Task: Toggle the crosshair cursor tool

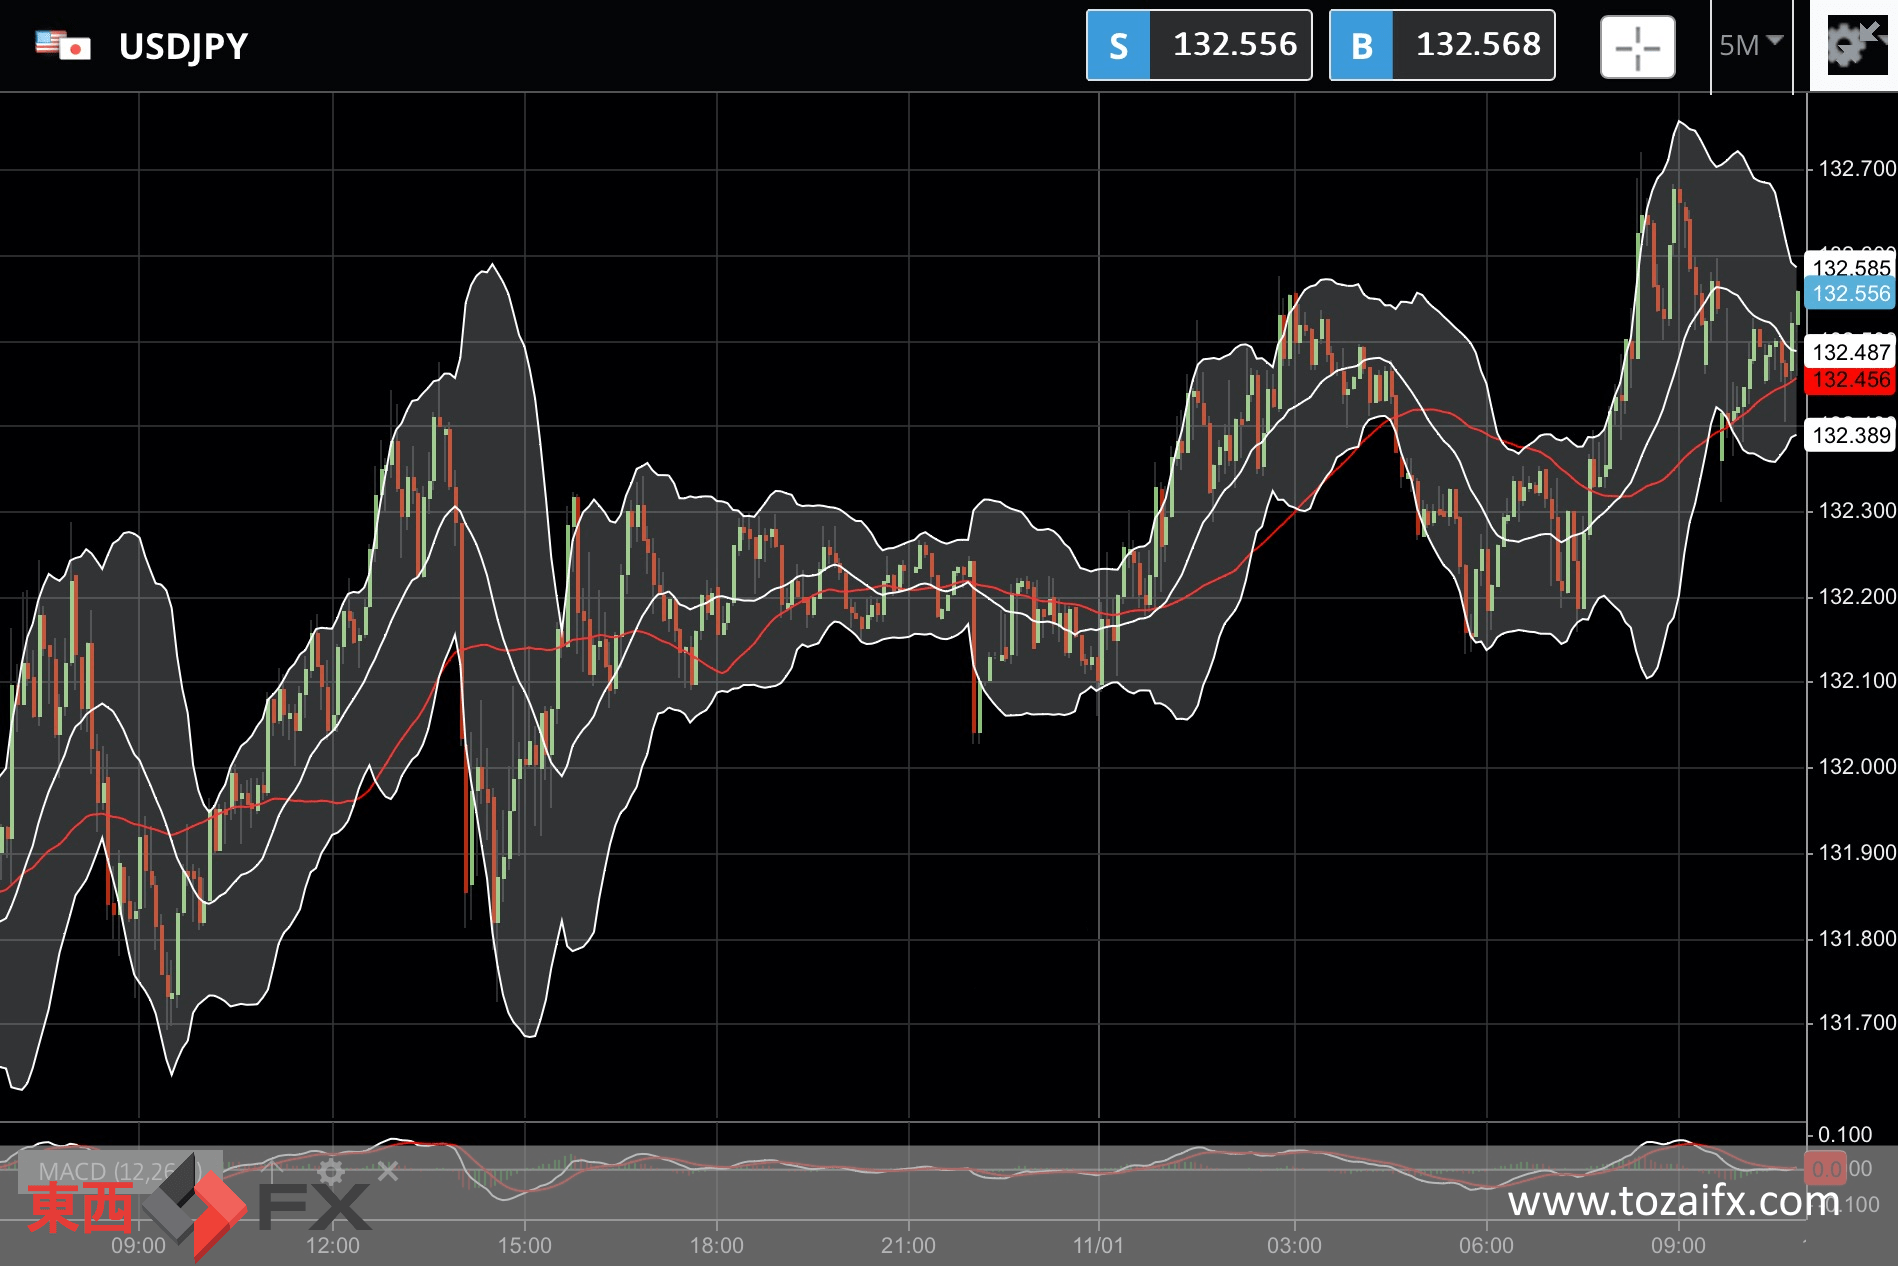Action: 1637,47
